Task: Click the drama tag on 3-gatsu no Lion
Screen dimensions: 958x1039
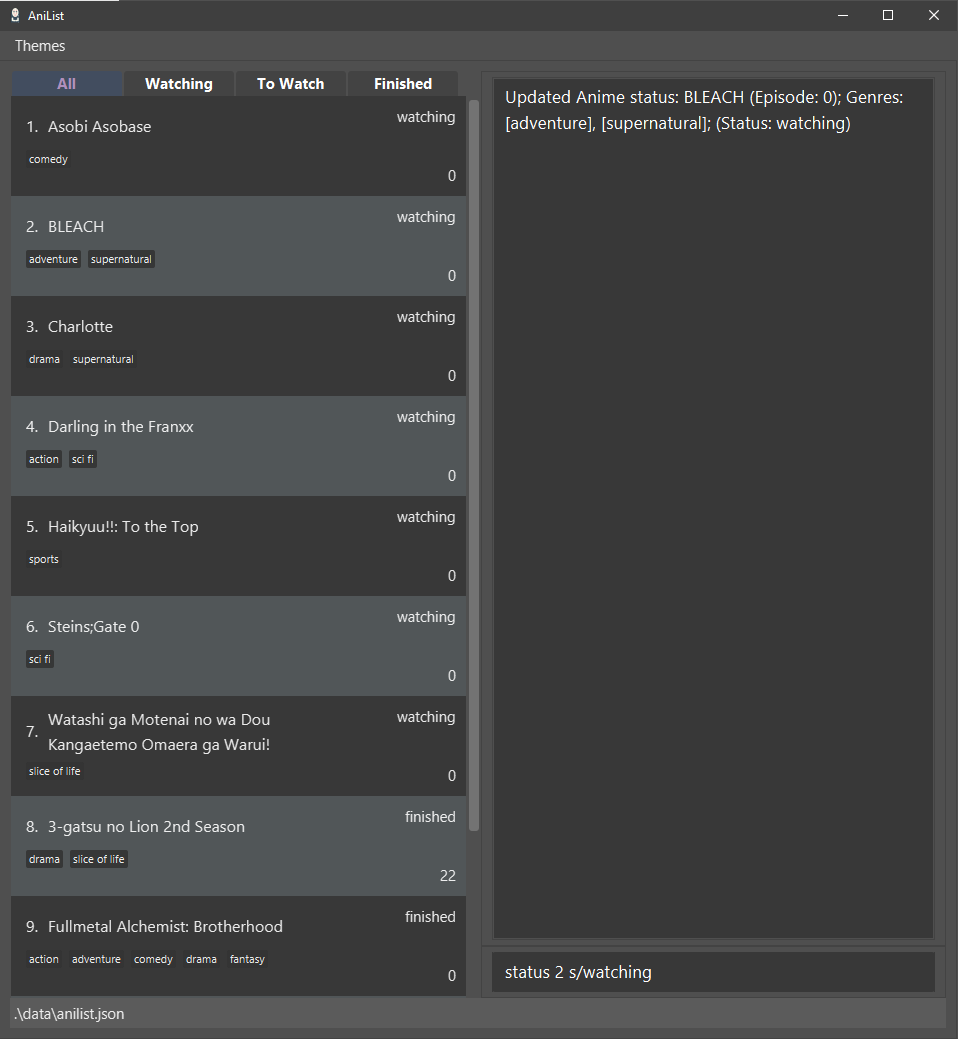Action: pyautogui.click(x=44, y=859)
